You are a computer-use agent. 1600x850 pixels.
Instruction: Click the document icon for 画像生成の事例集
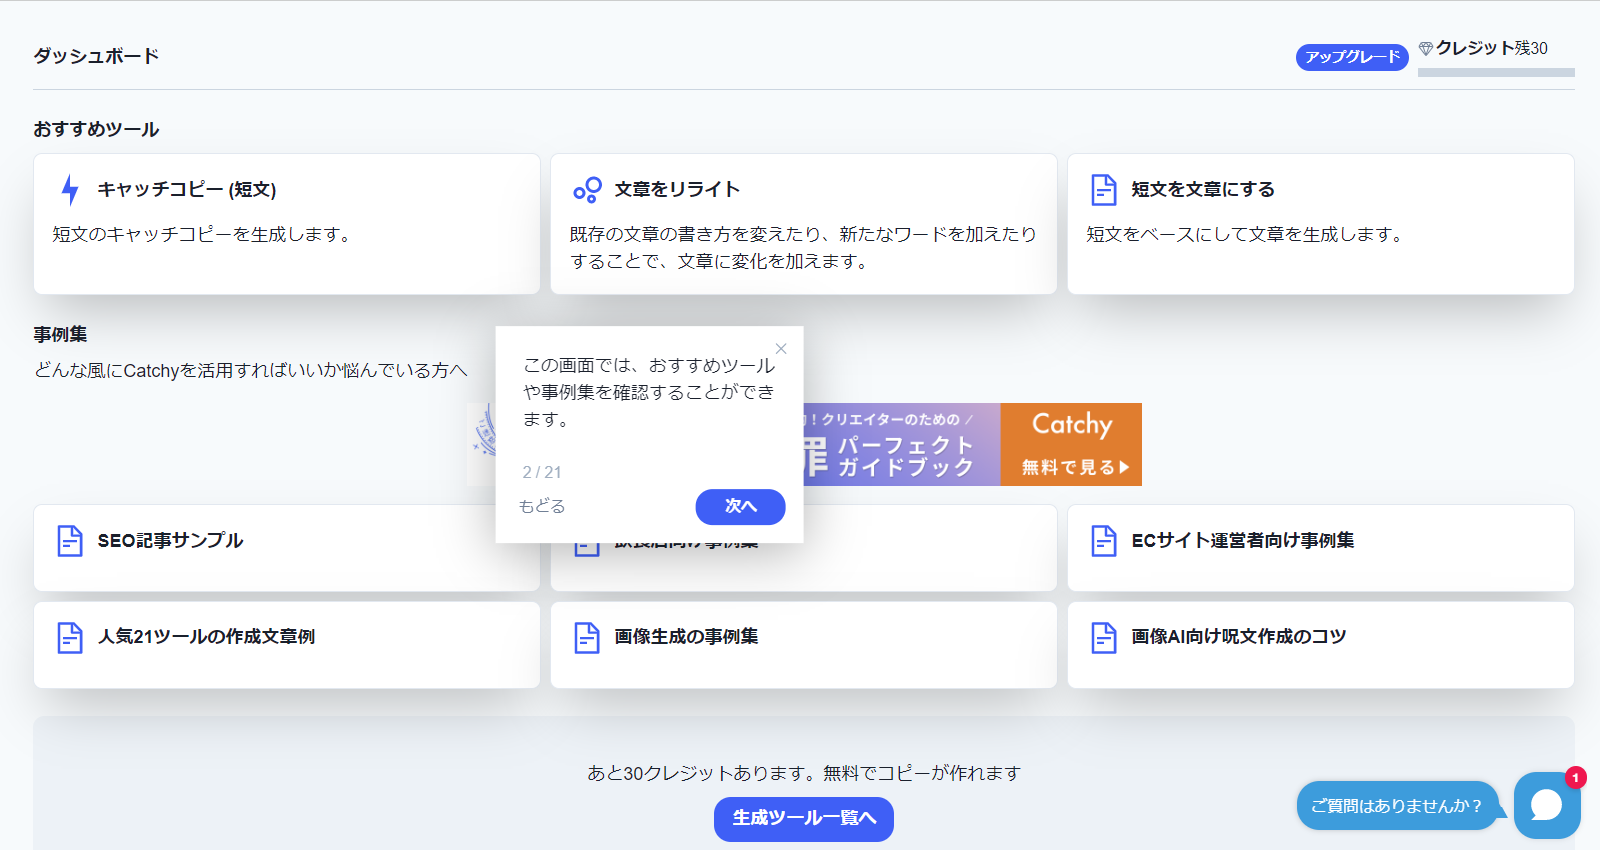click(x=587, y=637)
